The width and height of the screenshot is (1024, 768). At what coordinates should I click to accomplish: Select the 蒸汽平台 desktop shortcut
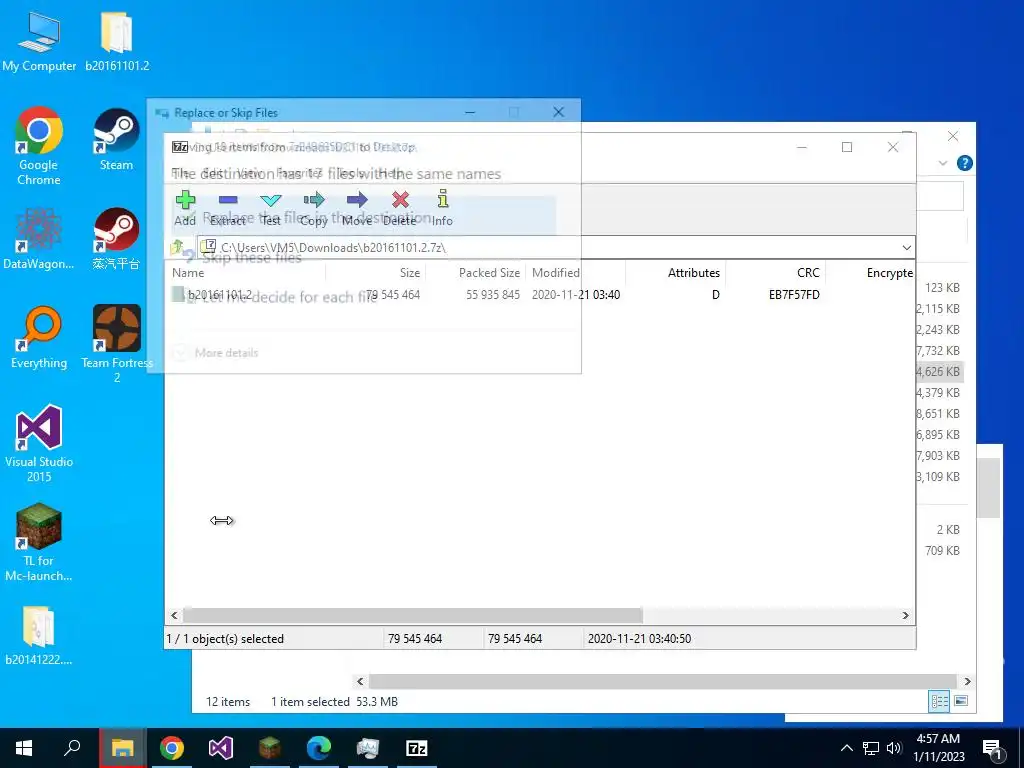116,238
